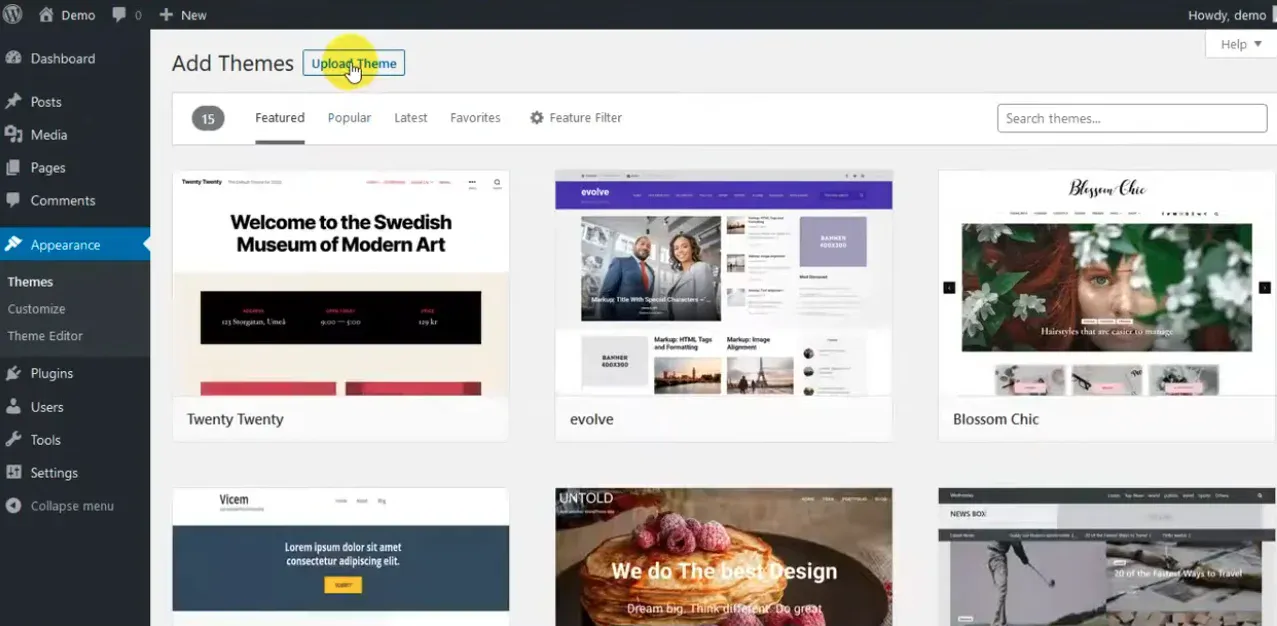Click the Upload Theme button
The height and width of the screenshot is (626, 1277).
(x=354, y=63)
